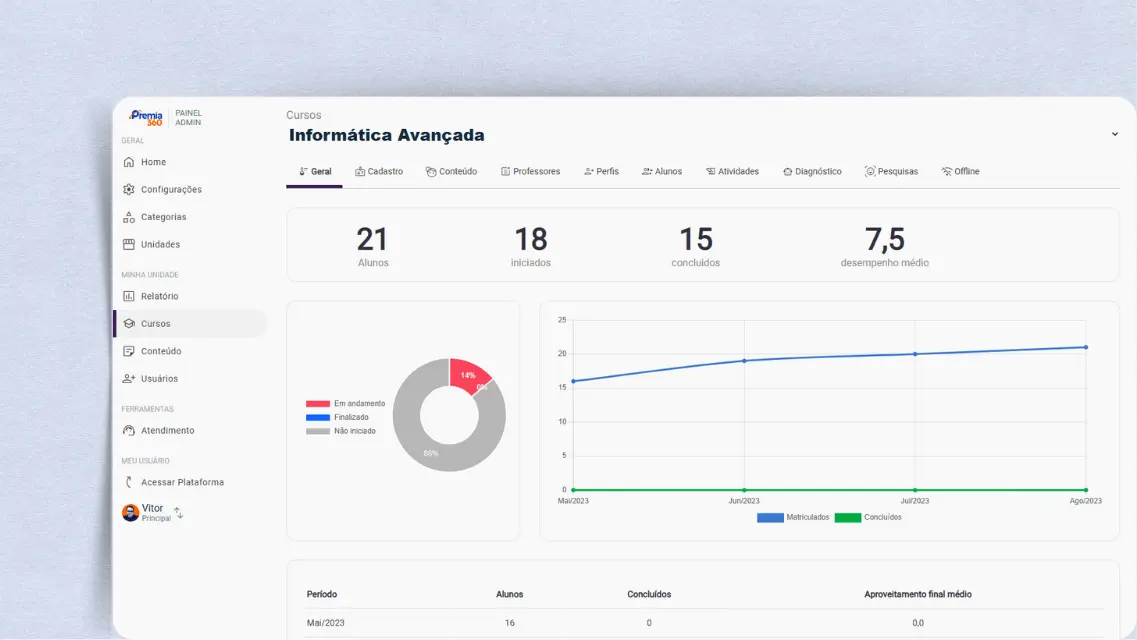Click the Conteúdo tab icon
The width and height of the screenshot is (1137, 640).
pyautogui.click(x=431, y=171)
